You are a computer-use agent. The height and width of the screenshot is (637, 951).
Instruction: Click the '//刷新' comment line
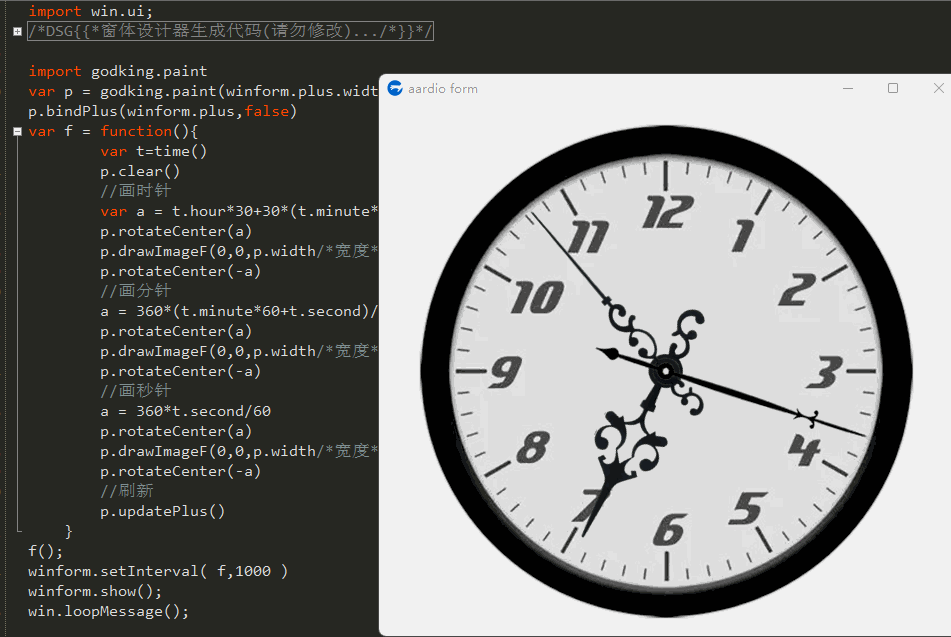point(127,491)
